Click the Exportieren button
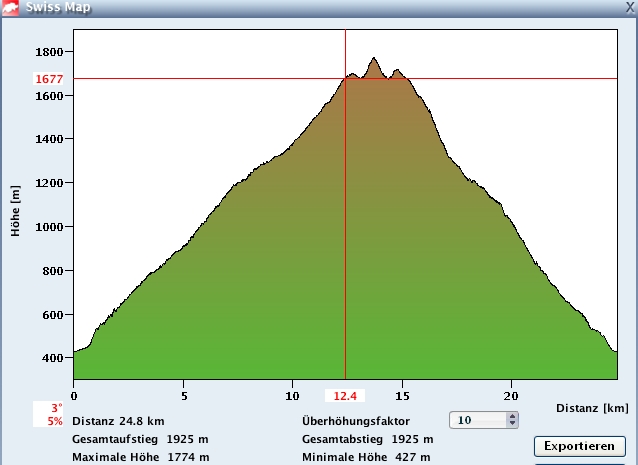638x465 pixels. pyautogui.click(x=580, y=445)
